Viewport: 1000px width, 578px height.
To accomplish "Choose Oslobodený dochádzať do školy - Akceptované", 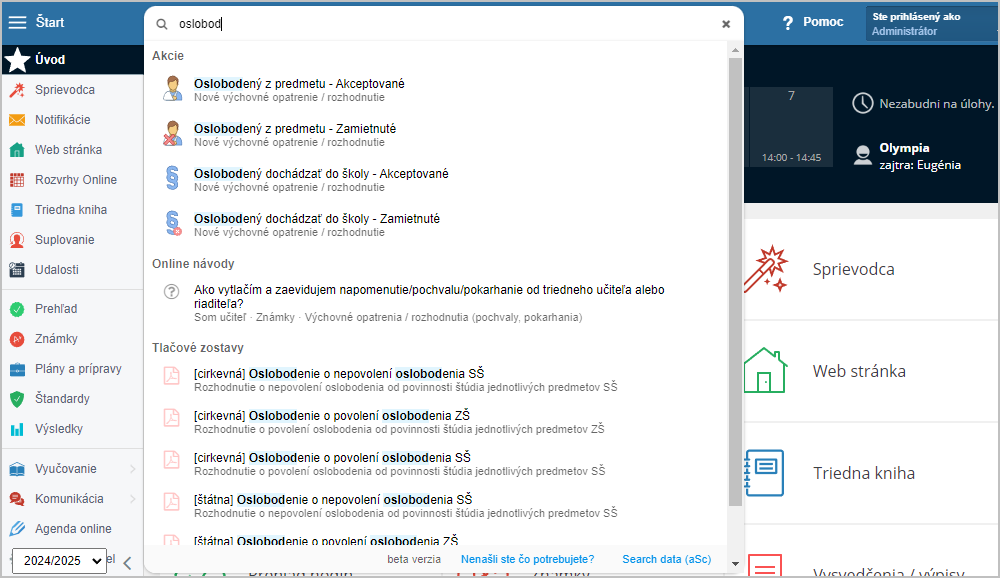I will pos(436,180).
